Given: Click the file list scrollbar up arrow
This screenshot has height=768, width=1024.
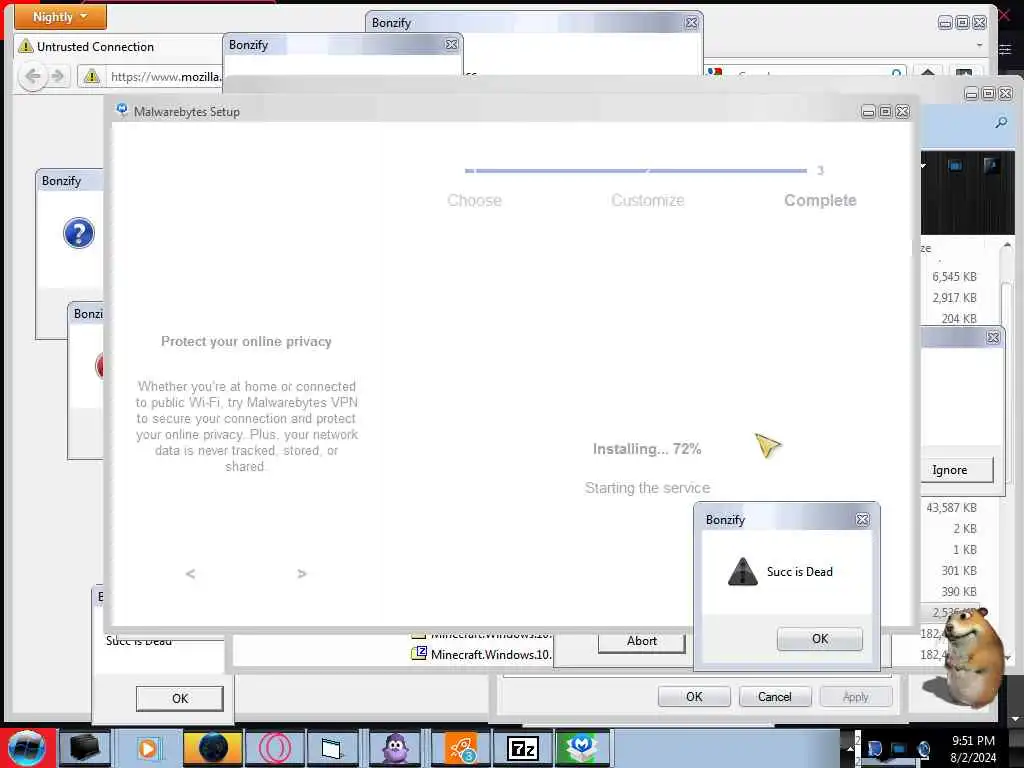Looking at the screenshot, I should tap(1007, 246).
